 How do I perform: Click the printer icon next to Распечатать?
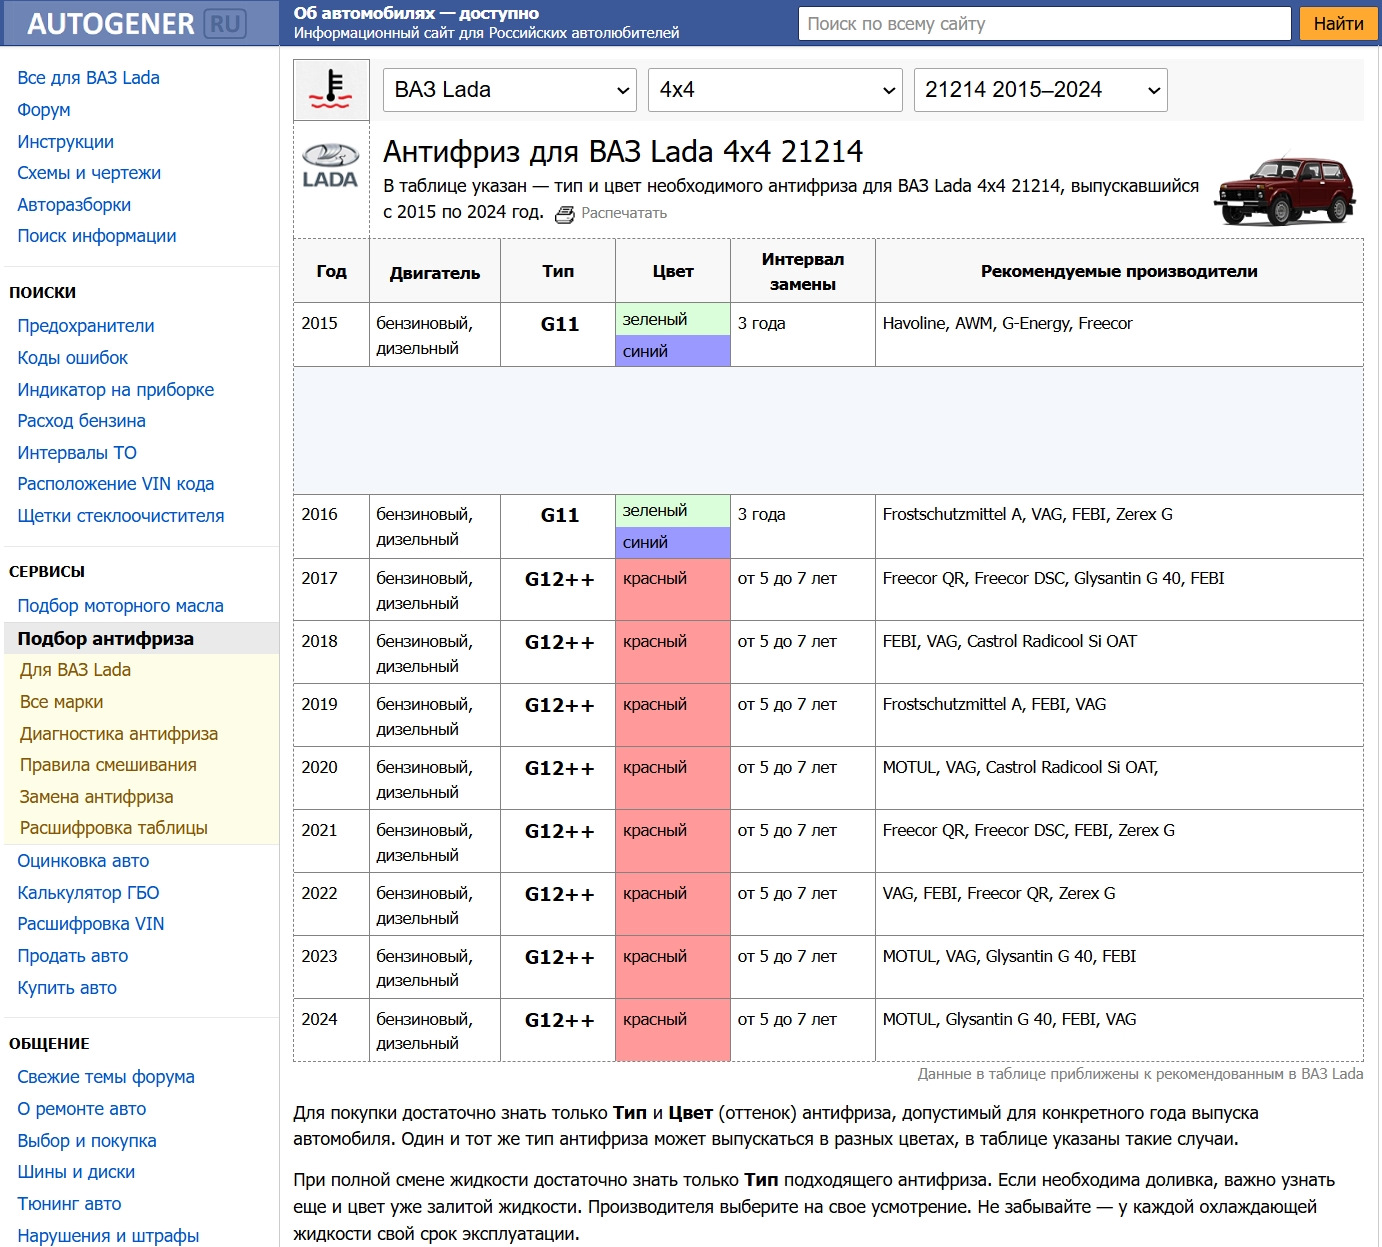coord(565,214)
